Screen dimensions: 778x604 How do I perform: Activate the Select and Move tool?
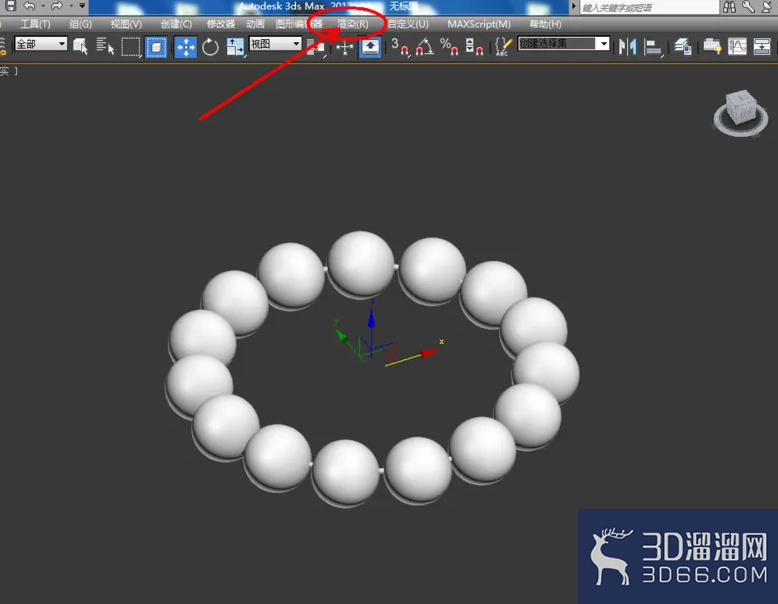coord(186,47)
